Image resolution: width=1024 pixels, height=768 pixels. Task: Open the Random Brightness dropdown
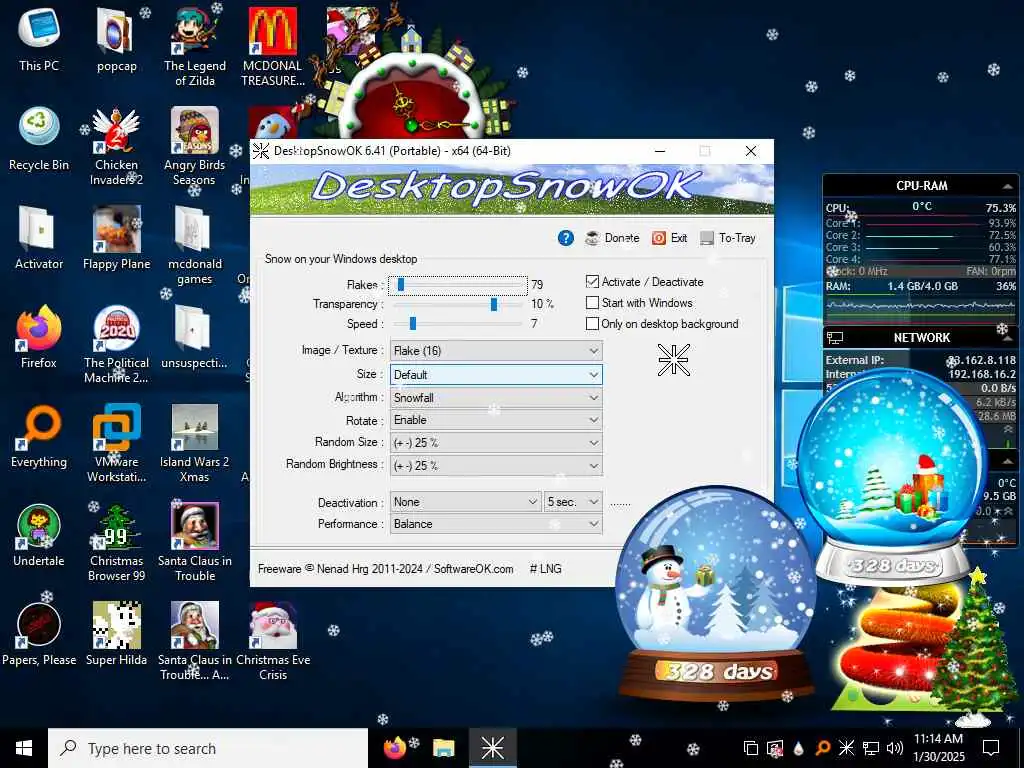tap(496, 466)
